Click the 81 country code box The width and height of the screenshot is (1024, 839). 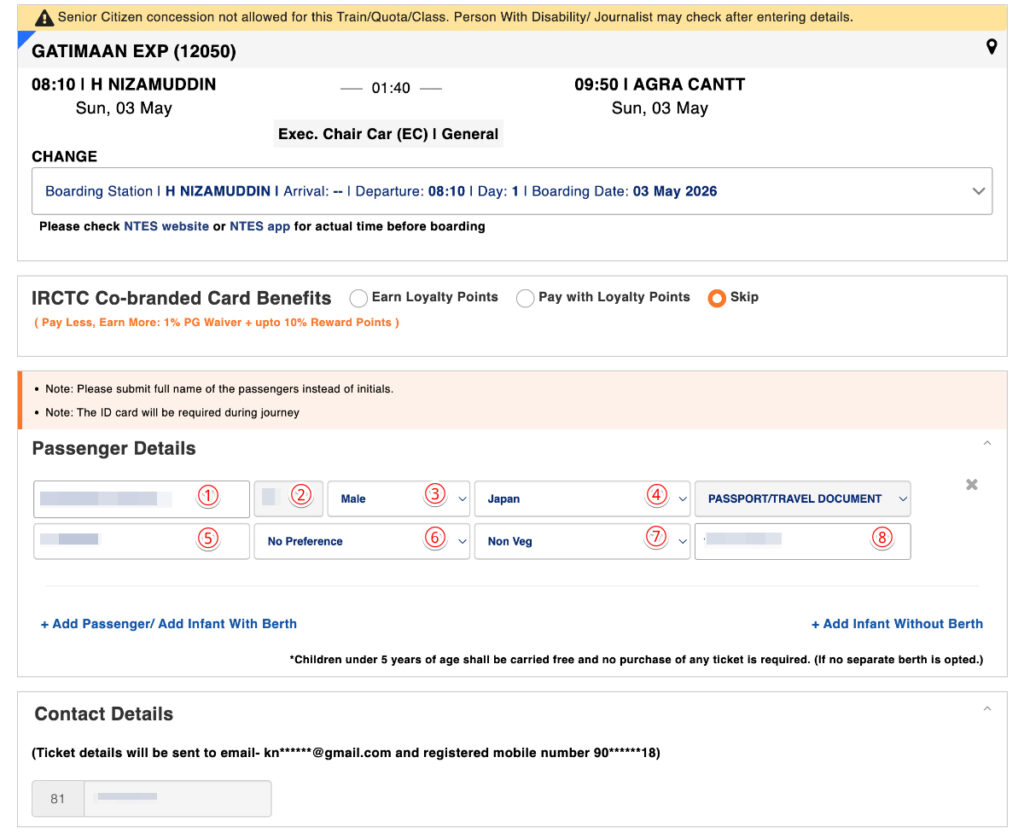pyautogui.click(x=58, y=799)
